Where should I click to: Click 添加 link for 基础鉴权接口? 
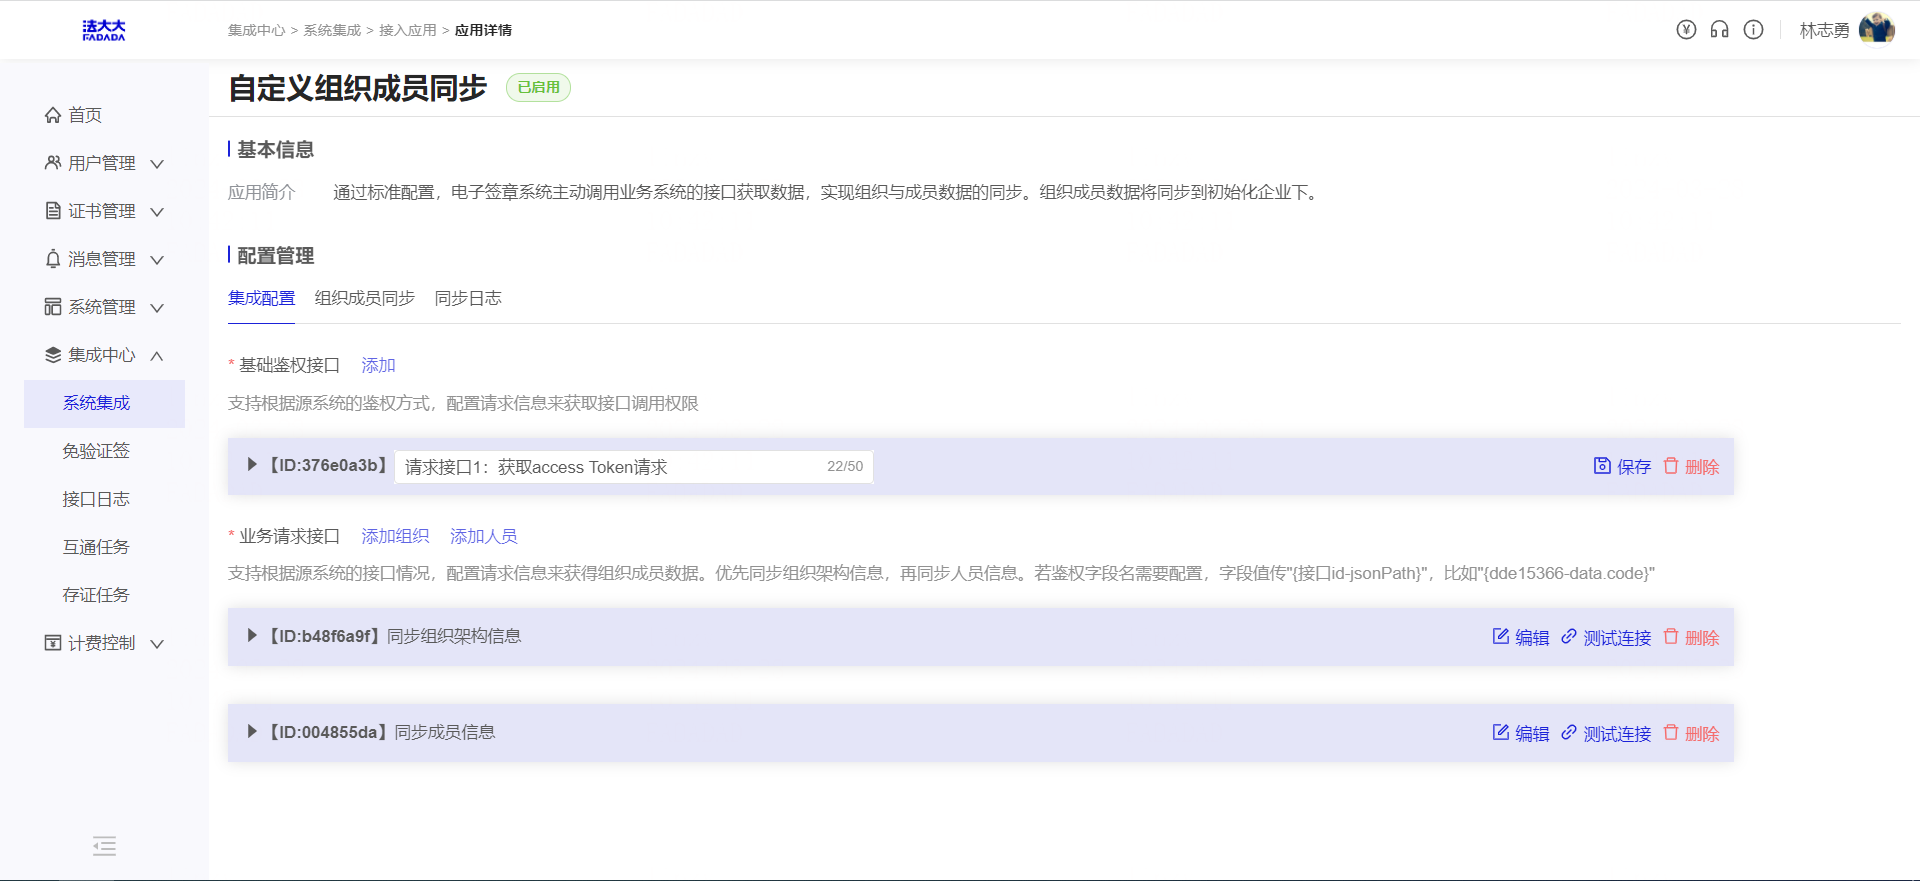(x=378, y=365)
